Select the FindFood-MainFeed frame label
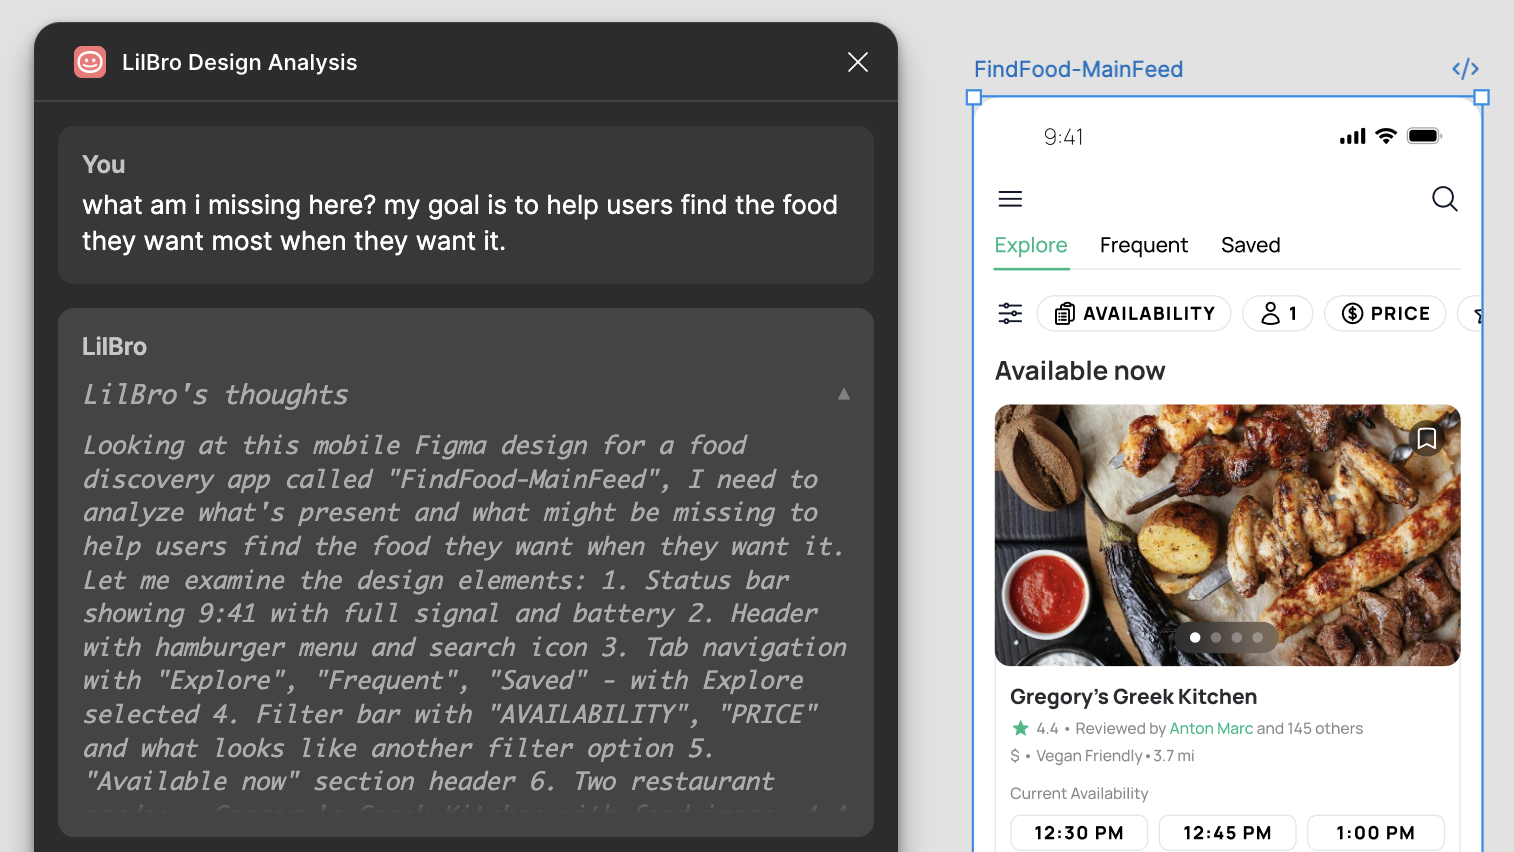The height and width of the screenshot is (852, 1514). (x=1078, y=69)
